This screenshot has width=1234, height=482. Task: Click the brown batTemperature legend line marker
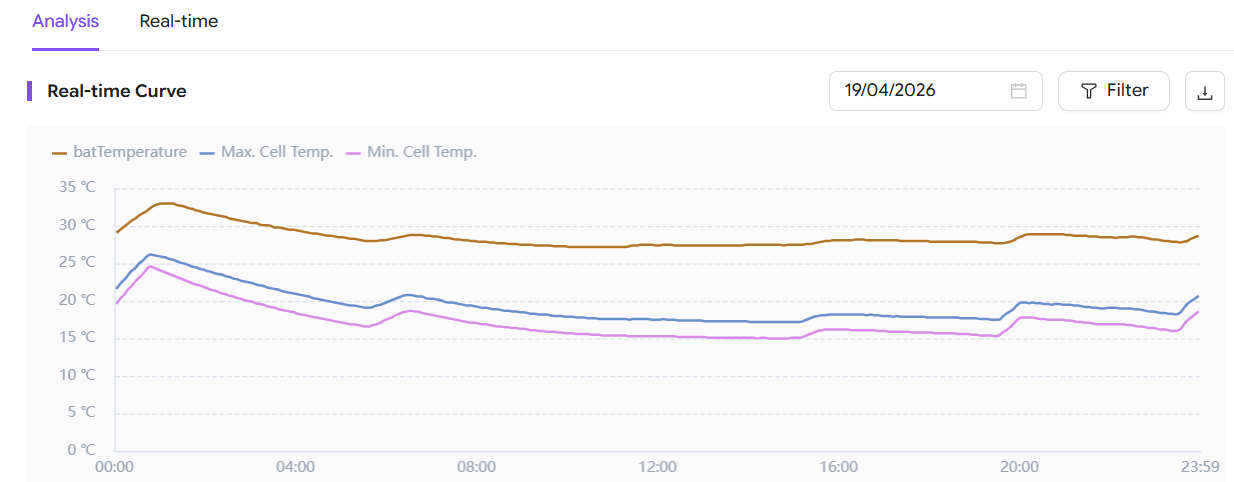[x=59, y=153]
